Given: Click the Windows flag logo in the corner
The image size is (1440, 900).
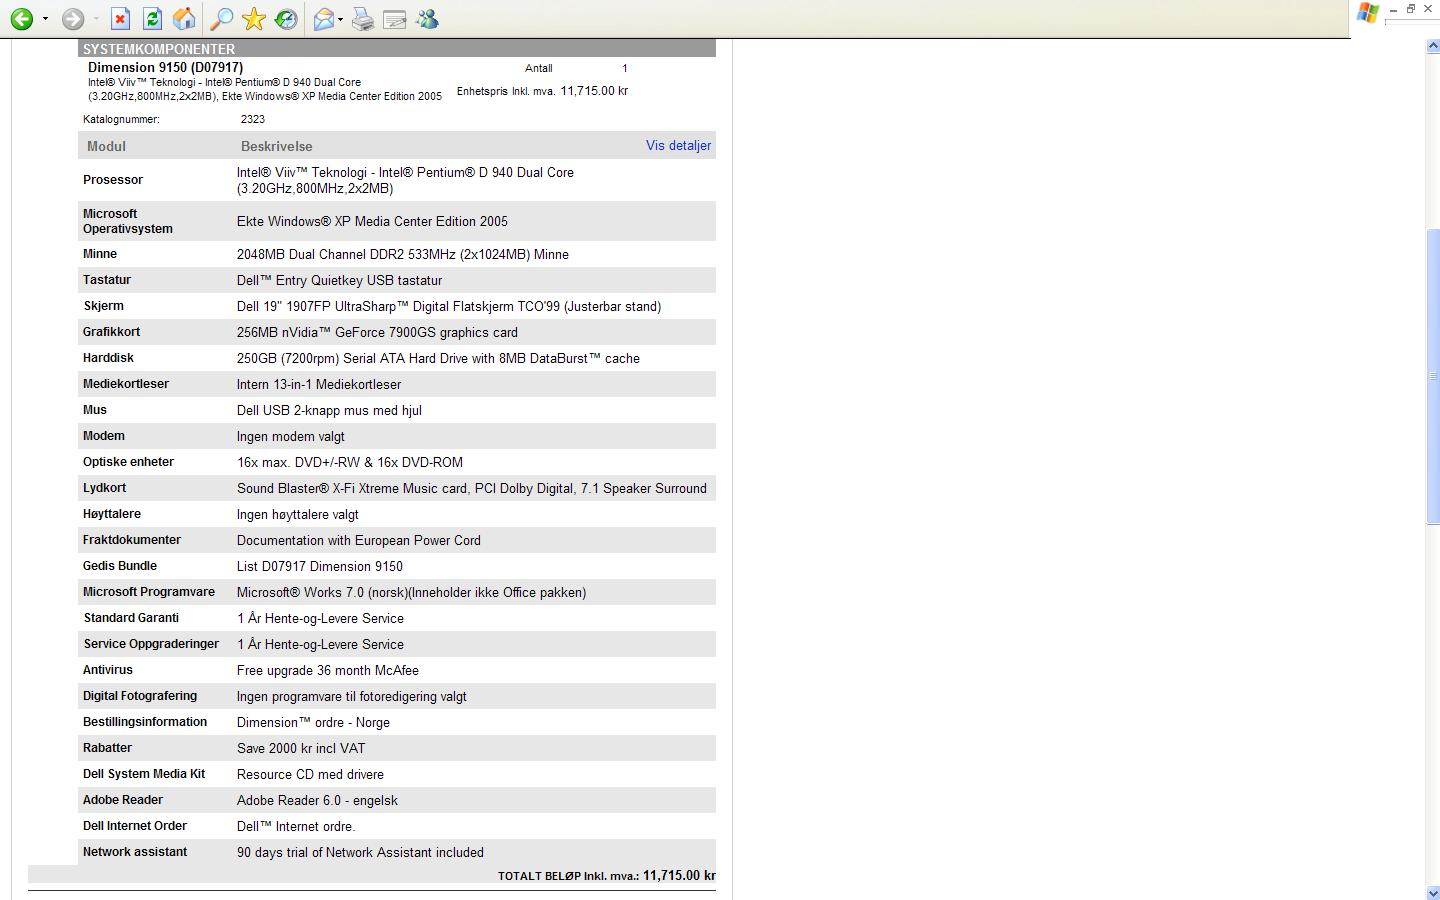Looking at the screenshot, I should pyautogui.click(x=1367, y=12).
